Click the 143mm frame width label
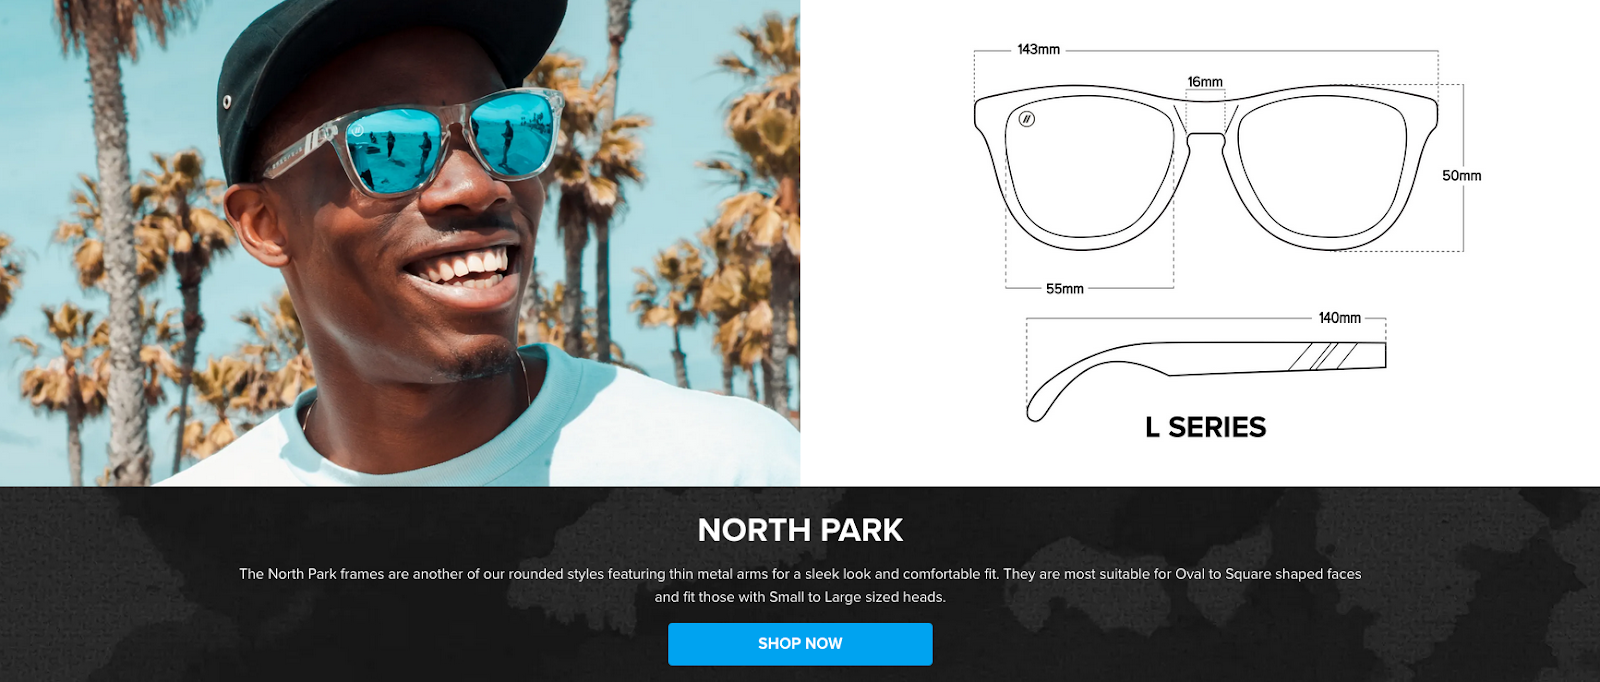 tap(1038, 49)
